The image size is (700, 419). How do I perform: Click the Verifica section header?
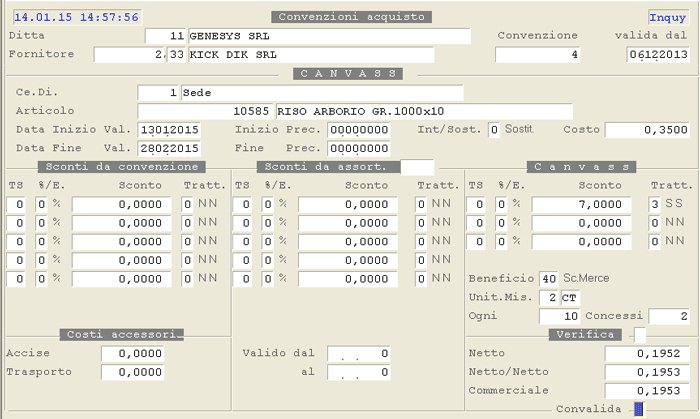(x=585, y=335)
